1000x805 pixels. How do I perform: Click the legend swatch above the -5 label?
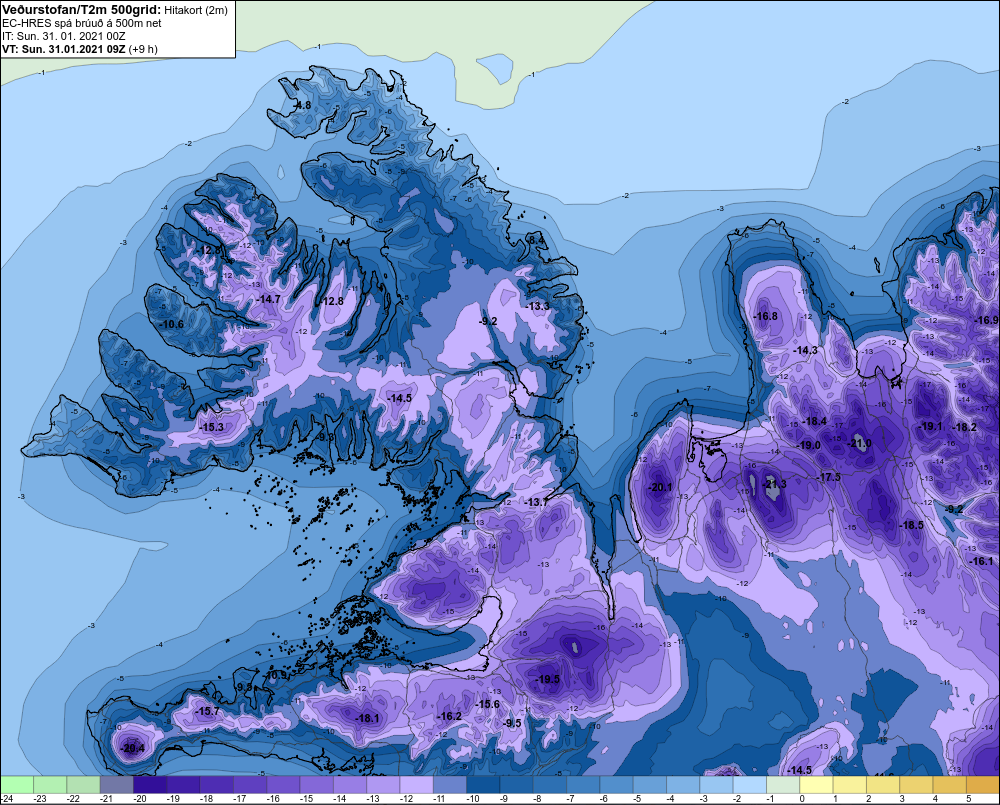coord(650,784)
